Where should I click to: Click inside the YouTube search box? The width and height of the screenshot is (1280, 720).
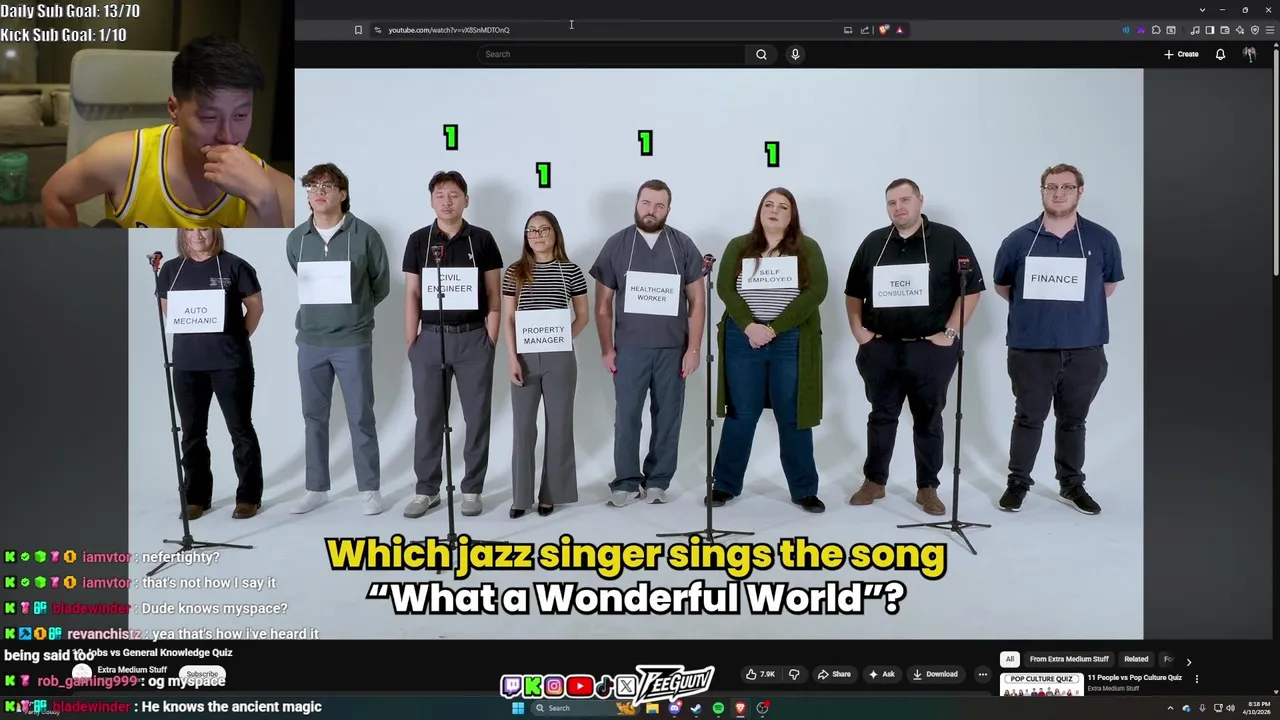click(x=610, y=54)
